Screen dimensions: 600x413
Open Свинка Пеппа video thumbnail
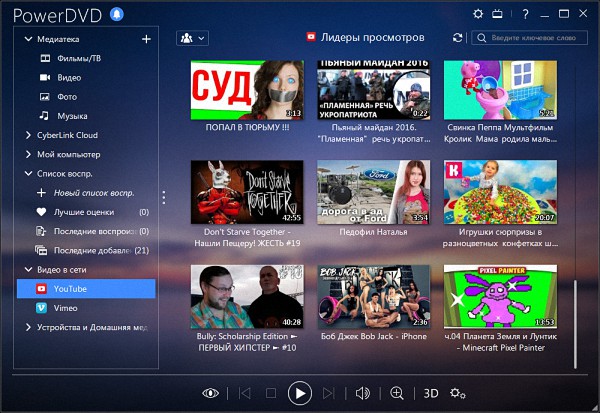500,90
